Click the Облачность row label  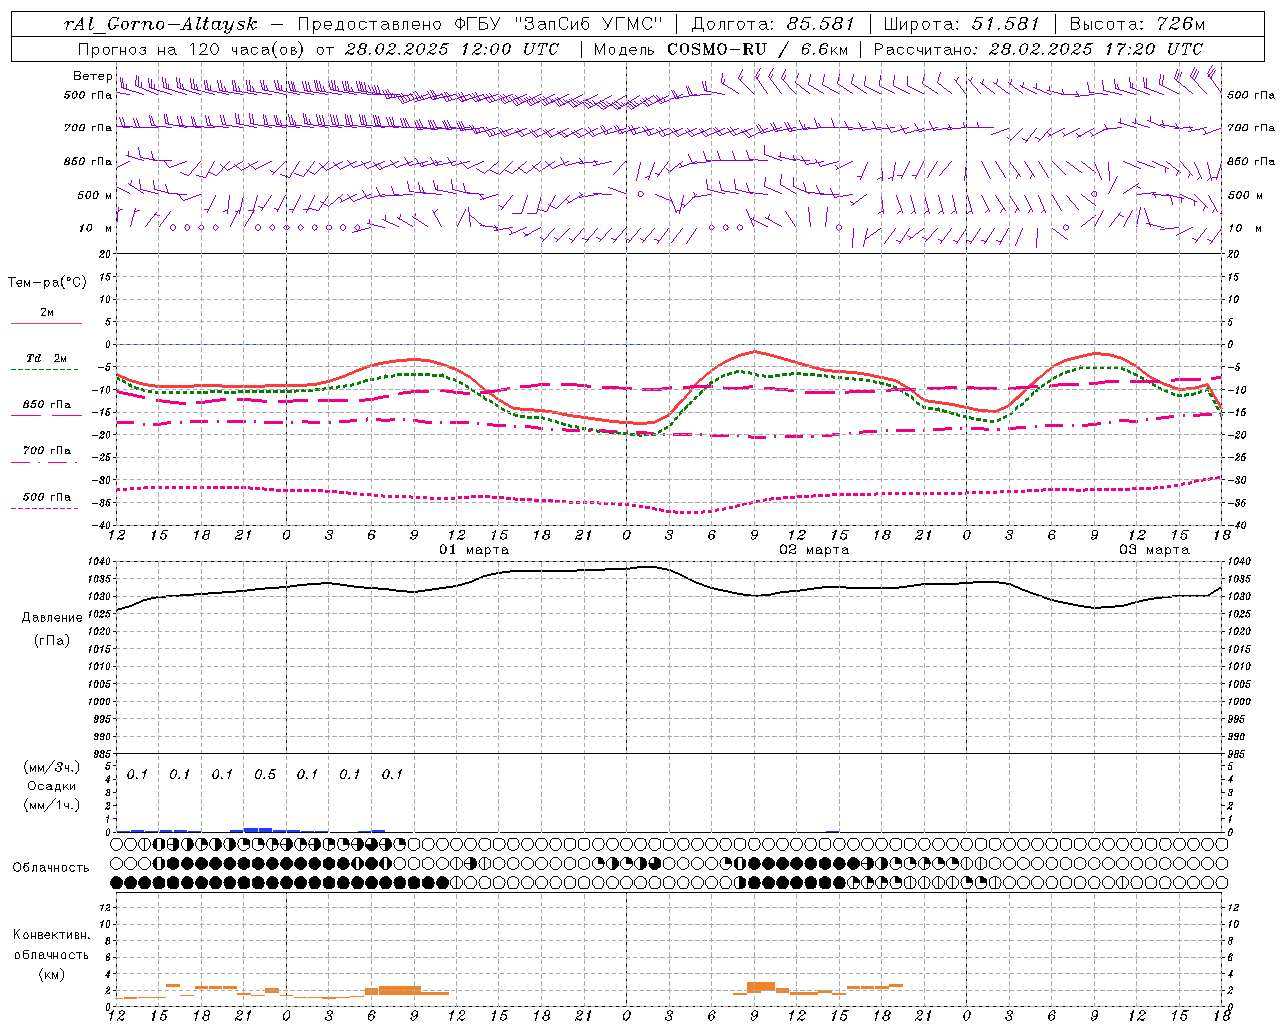coord(51,867)
